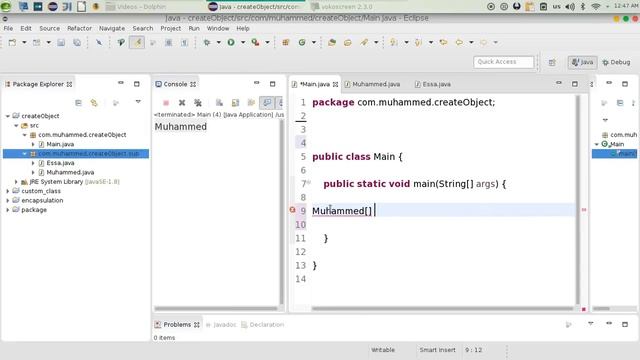
Task: Select Muhammed.java in Package Explorer
Action: [70, 173]
